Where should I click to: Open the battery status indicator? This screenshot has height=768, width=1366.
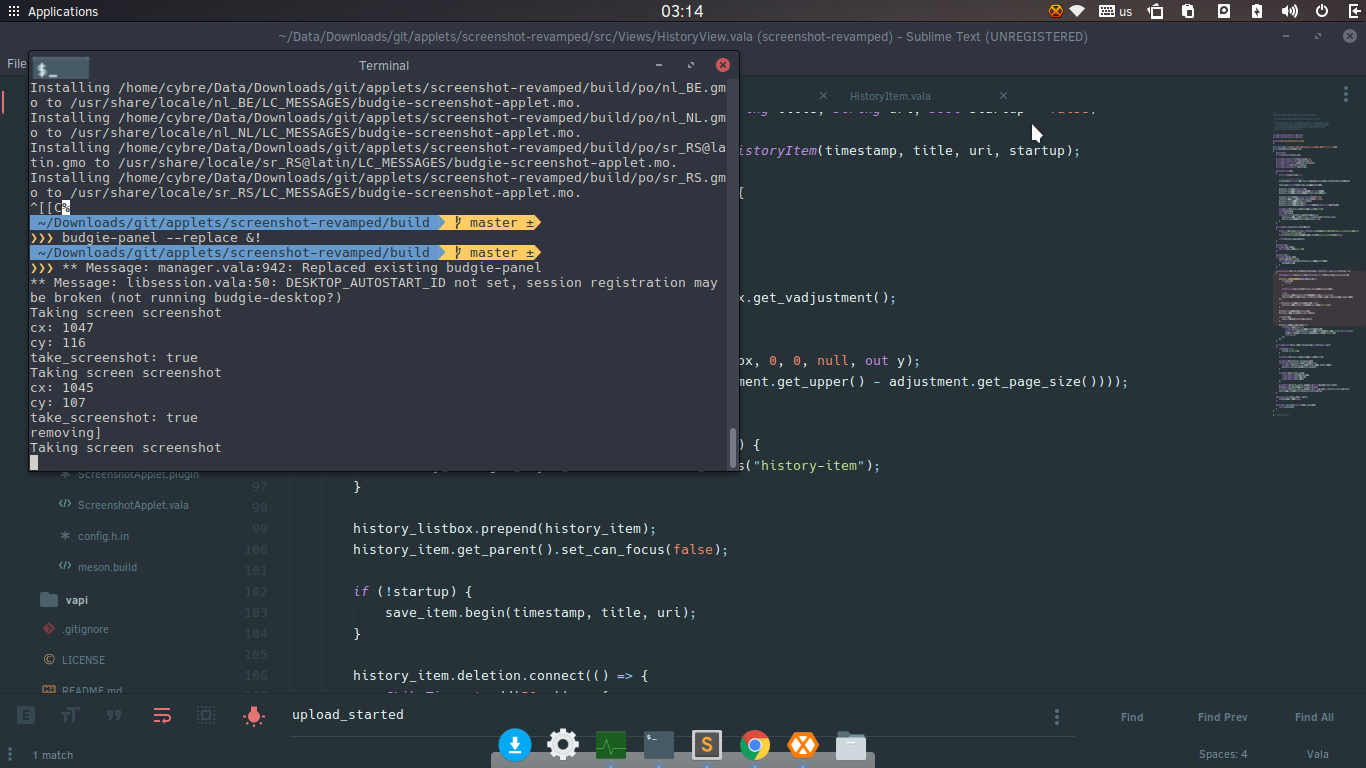point(1257,12)
